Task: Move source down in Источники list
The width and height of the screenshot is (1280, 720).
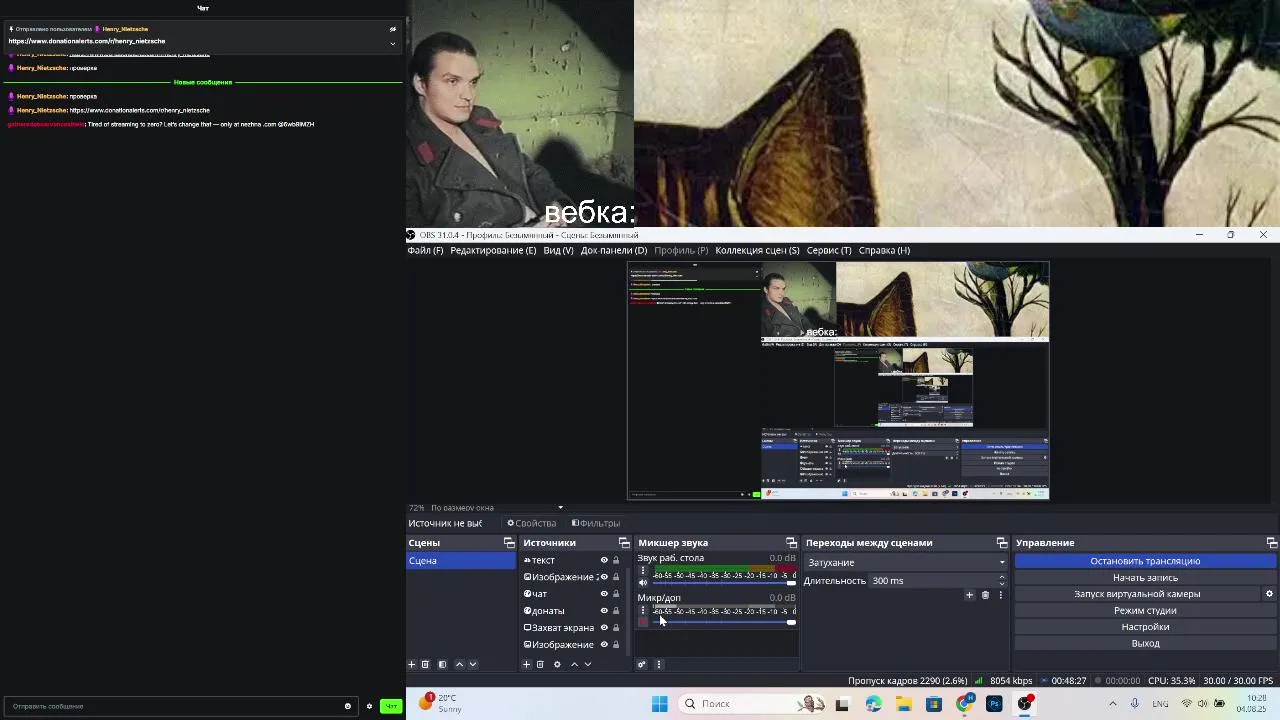Action: pos(588,664)
